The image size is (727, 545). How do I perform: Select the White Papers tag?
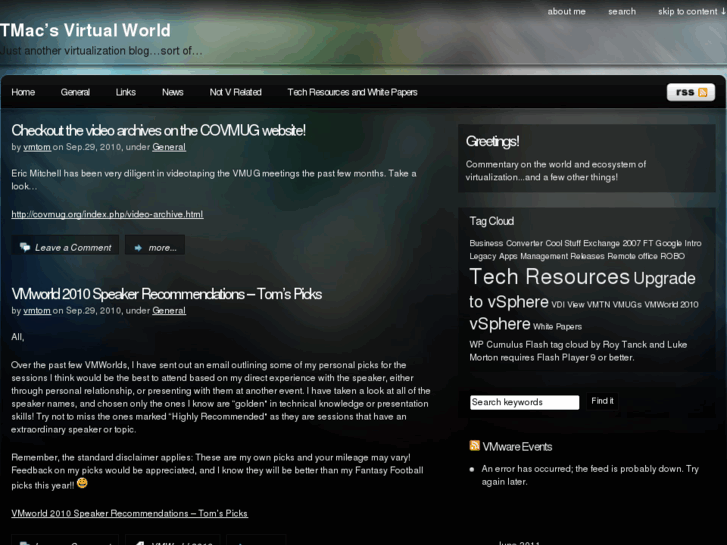coord(557,327)
